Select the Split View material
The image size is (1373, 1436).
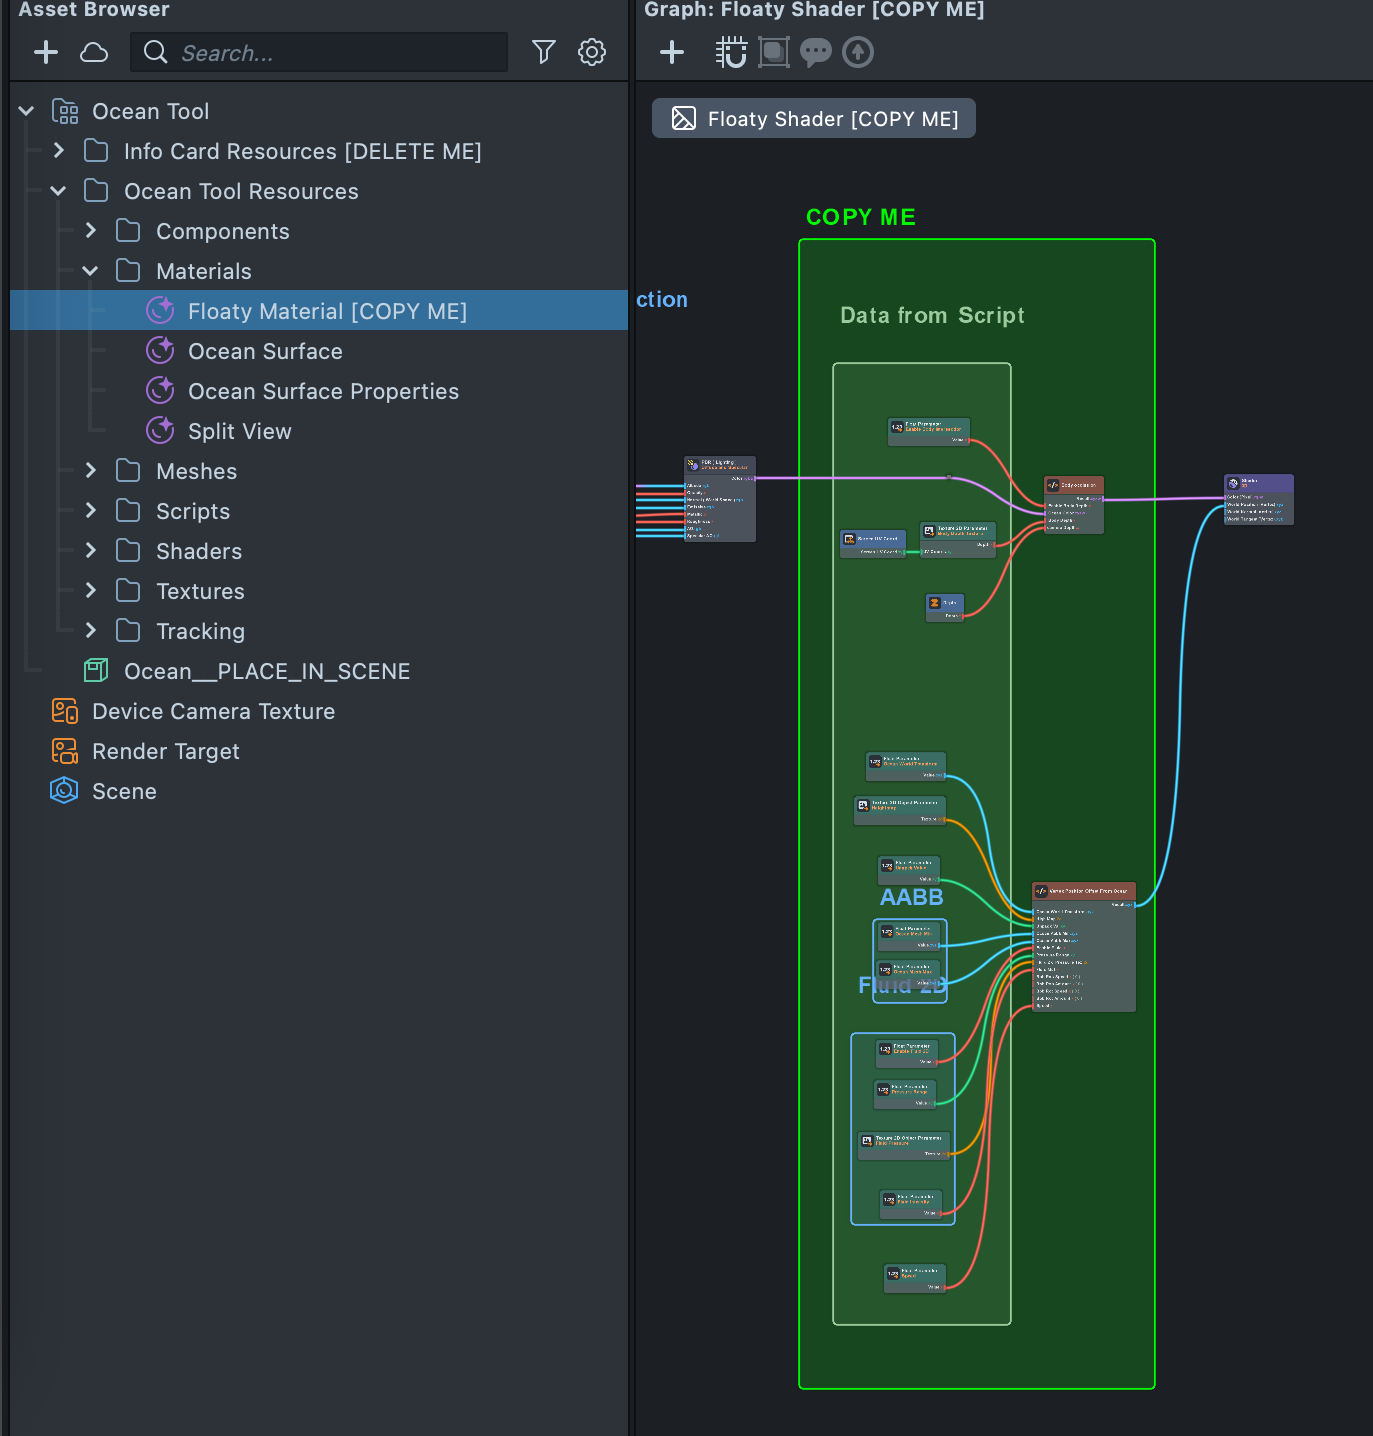(x=239, y=431)
